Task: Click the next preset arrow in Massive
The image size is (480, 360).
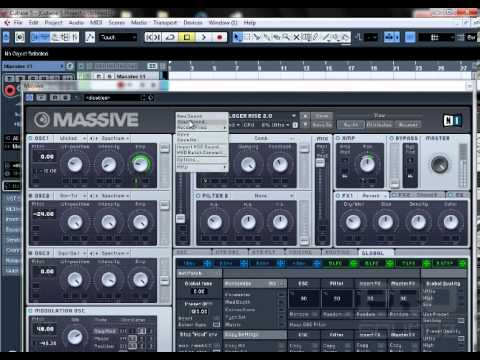Action: point(305,125)
